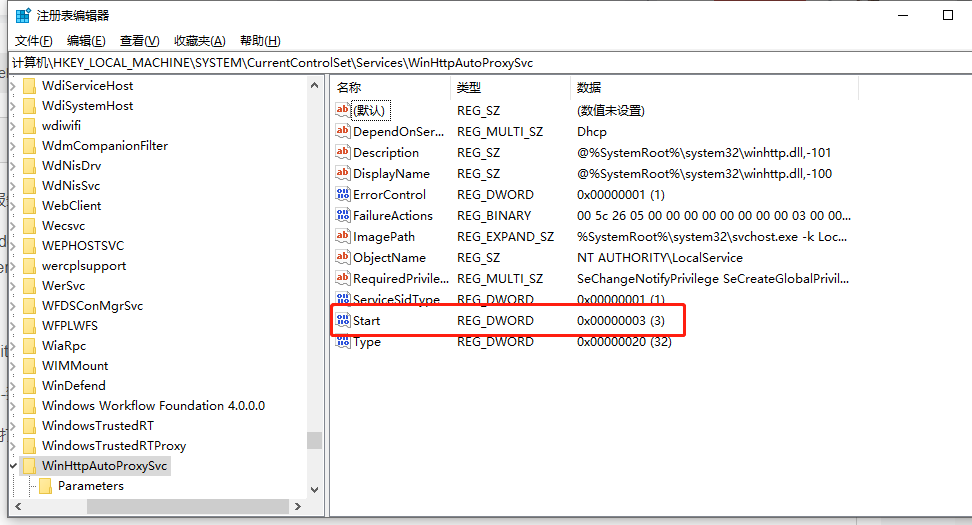The image size is (972, 525).
Task: Click the DWORD icon of Start value
Action: coord(343,320)
